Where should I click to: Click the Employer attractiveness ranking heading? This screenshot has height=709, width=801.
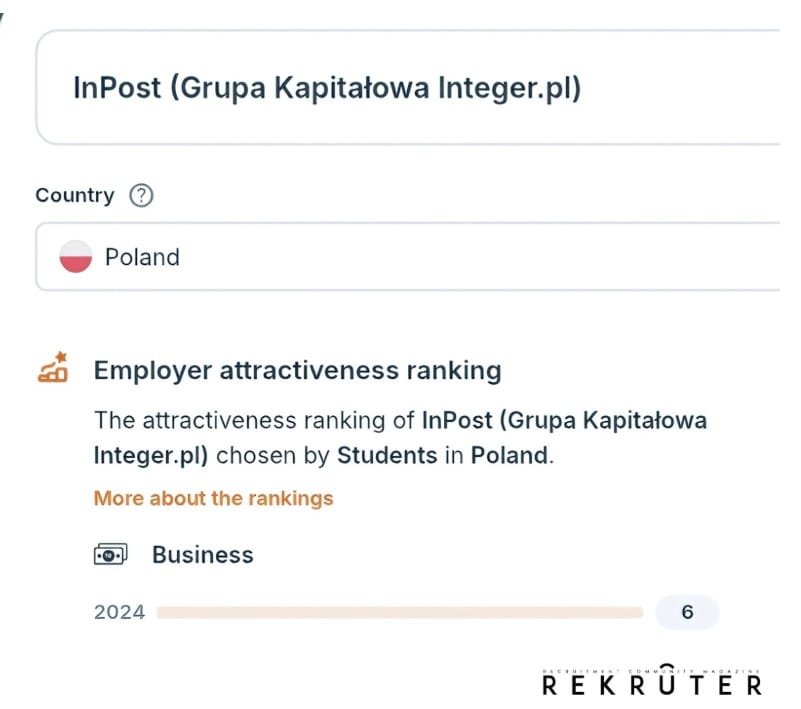tap(297, 371)
